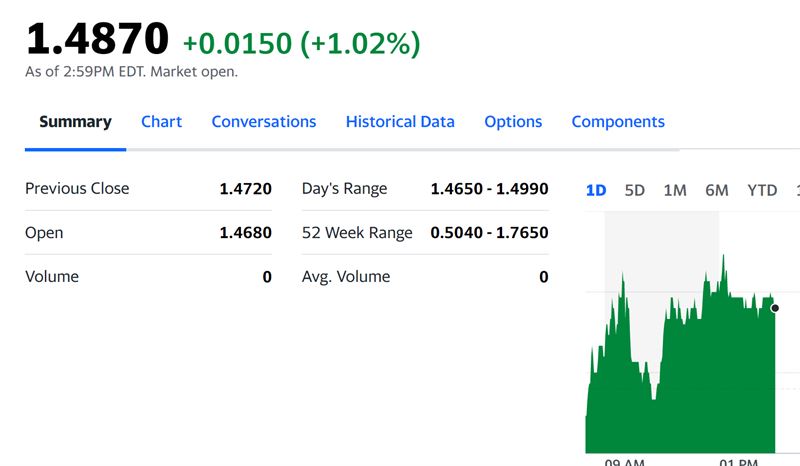Select the 1D chart range

pos(596,190)
